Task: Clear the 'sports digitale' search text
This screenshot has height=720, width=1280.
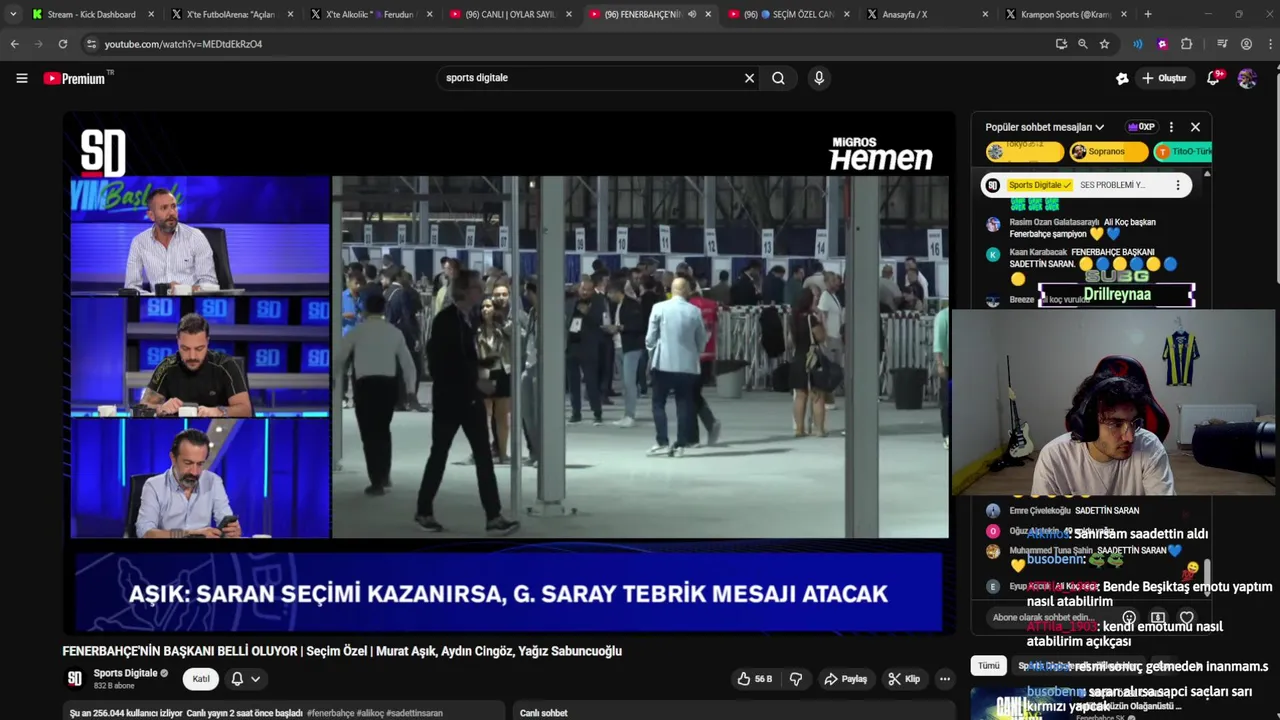Action: pos(749,78)
